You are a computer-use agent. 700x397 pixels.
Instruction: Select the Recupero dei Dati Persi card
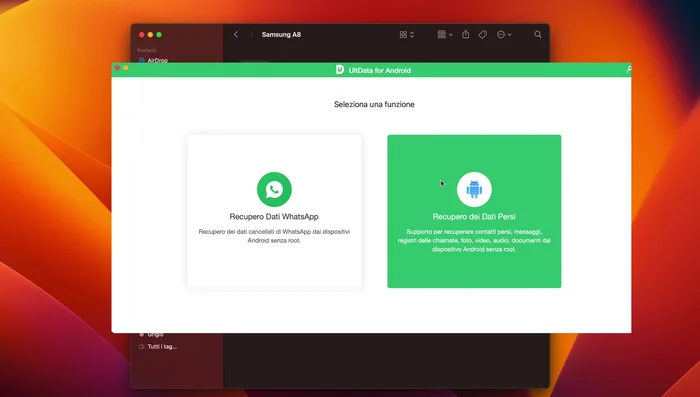coord(474,211)
